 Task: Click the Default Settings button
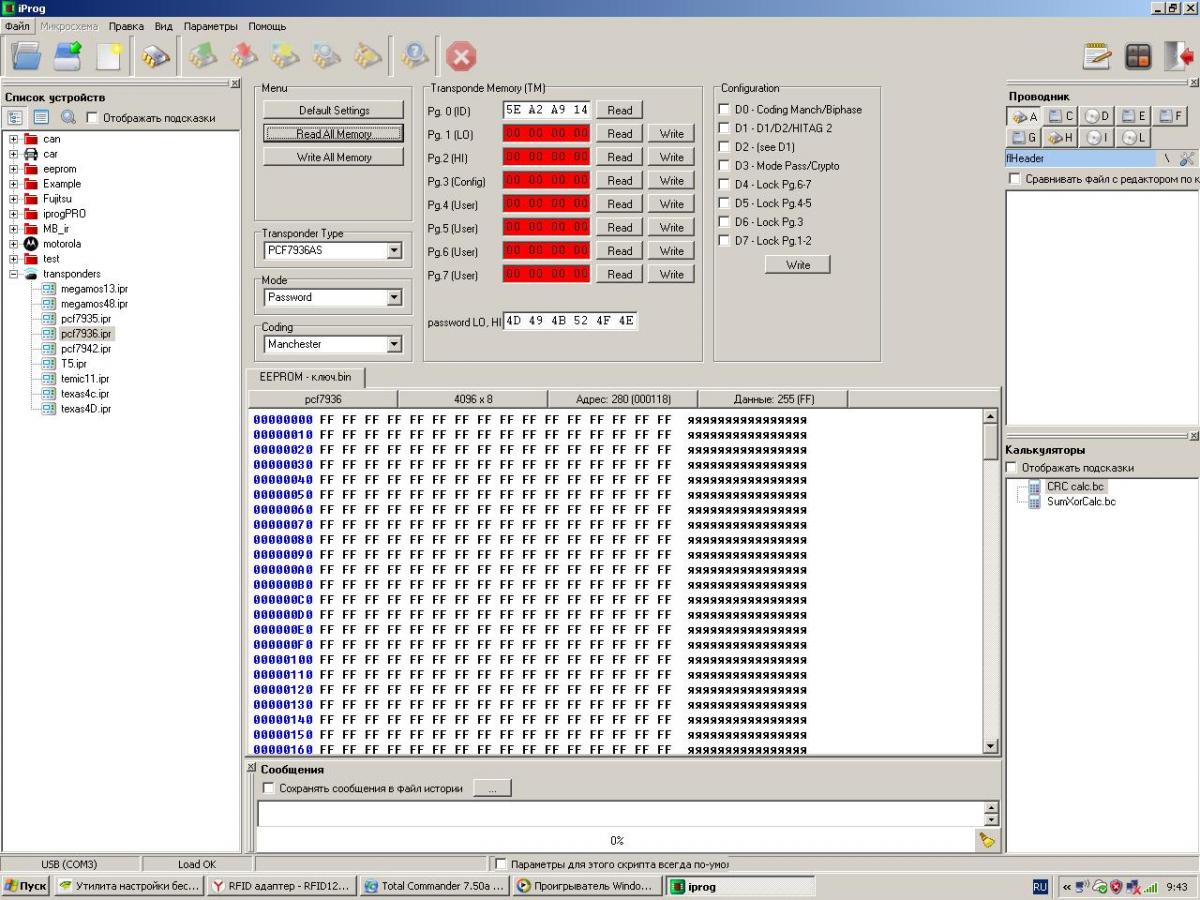coord(333,110)
